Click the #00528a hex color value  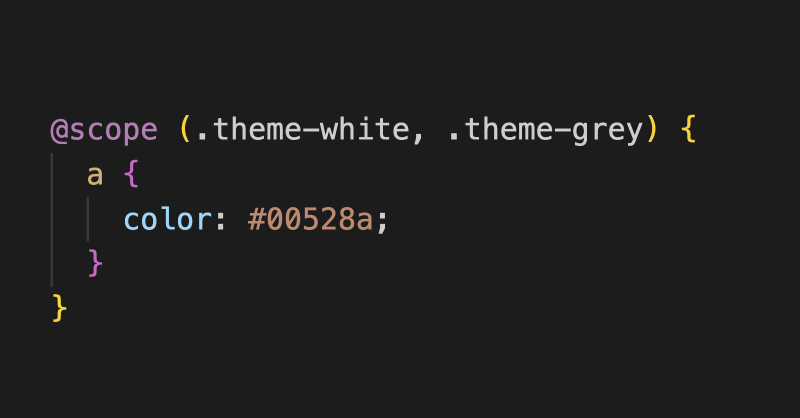pyautogui.click(x=310, y=219)
